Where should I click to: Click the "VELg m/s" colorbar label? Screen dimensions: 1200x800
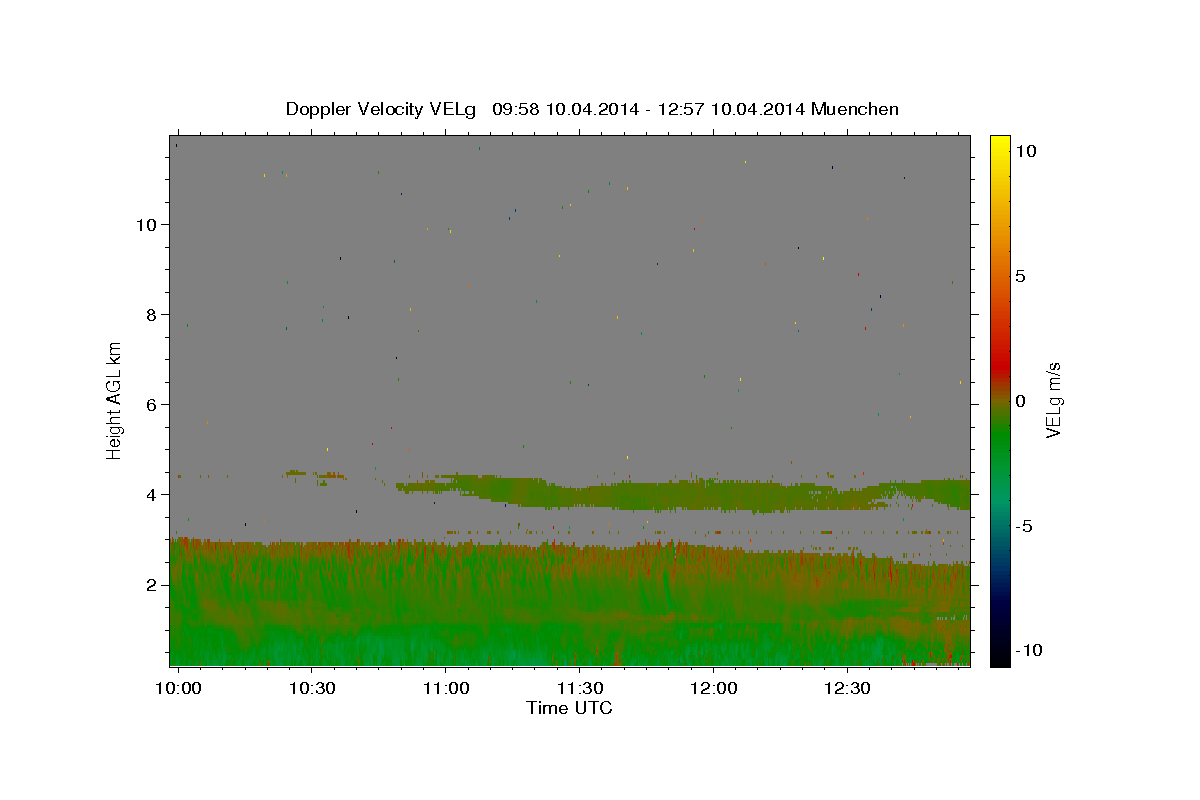1053,400
